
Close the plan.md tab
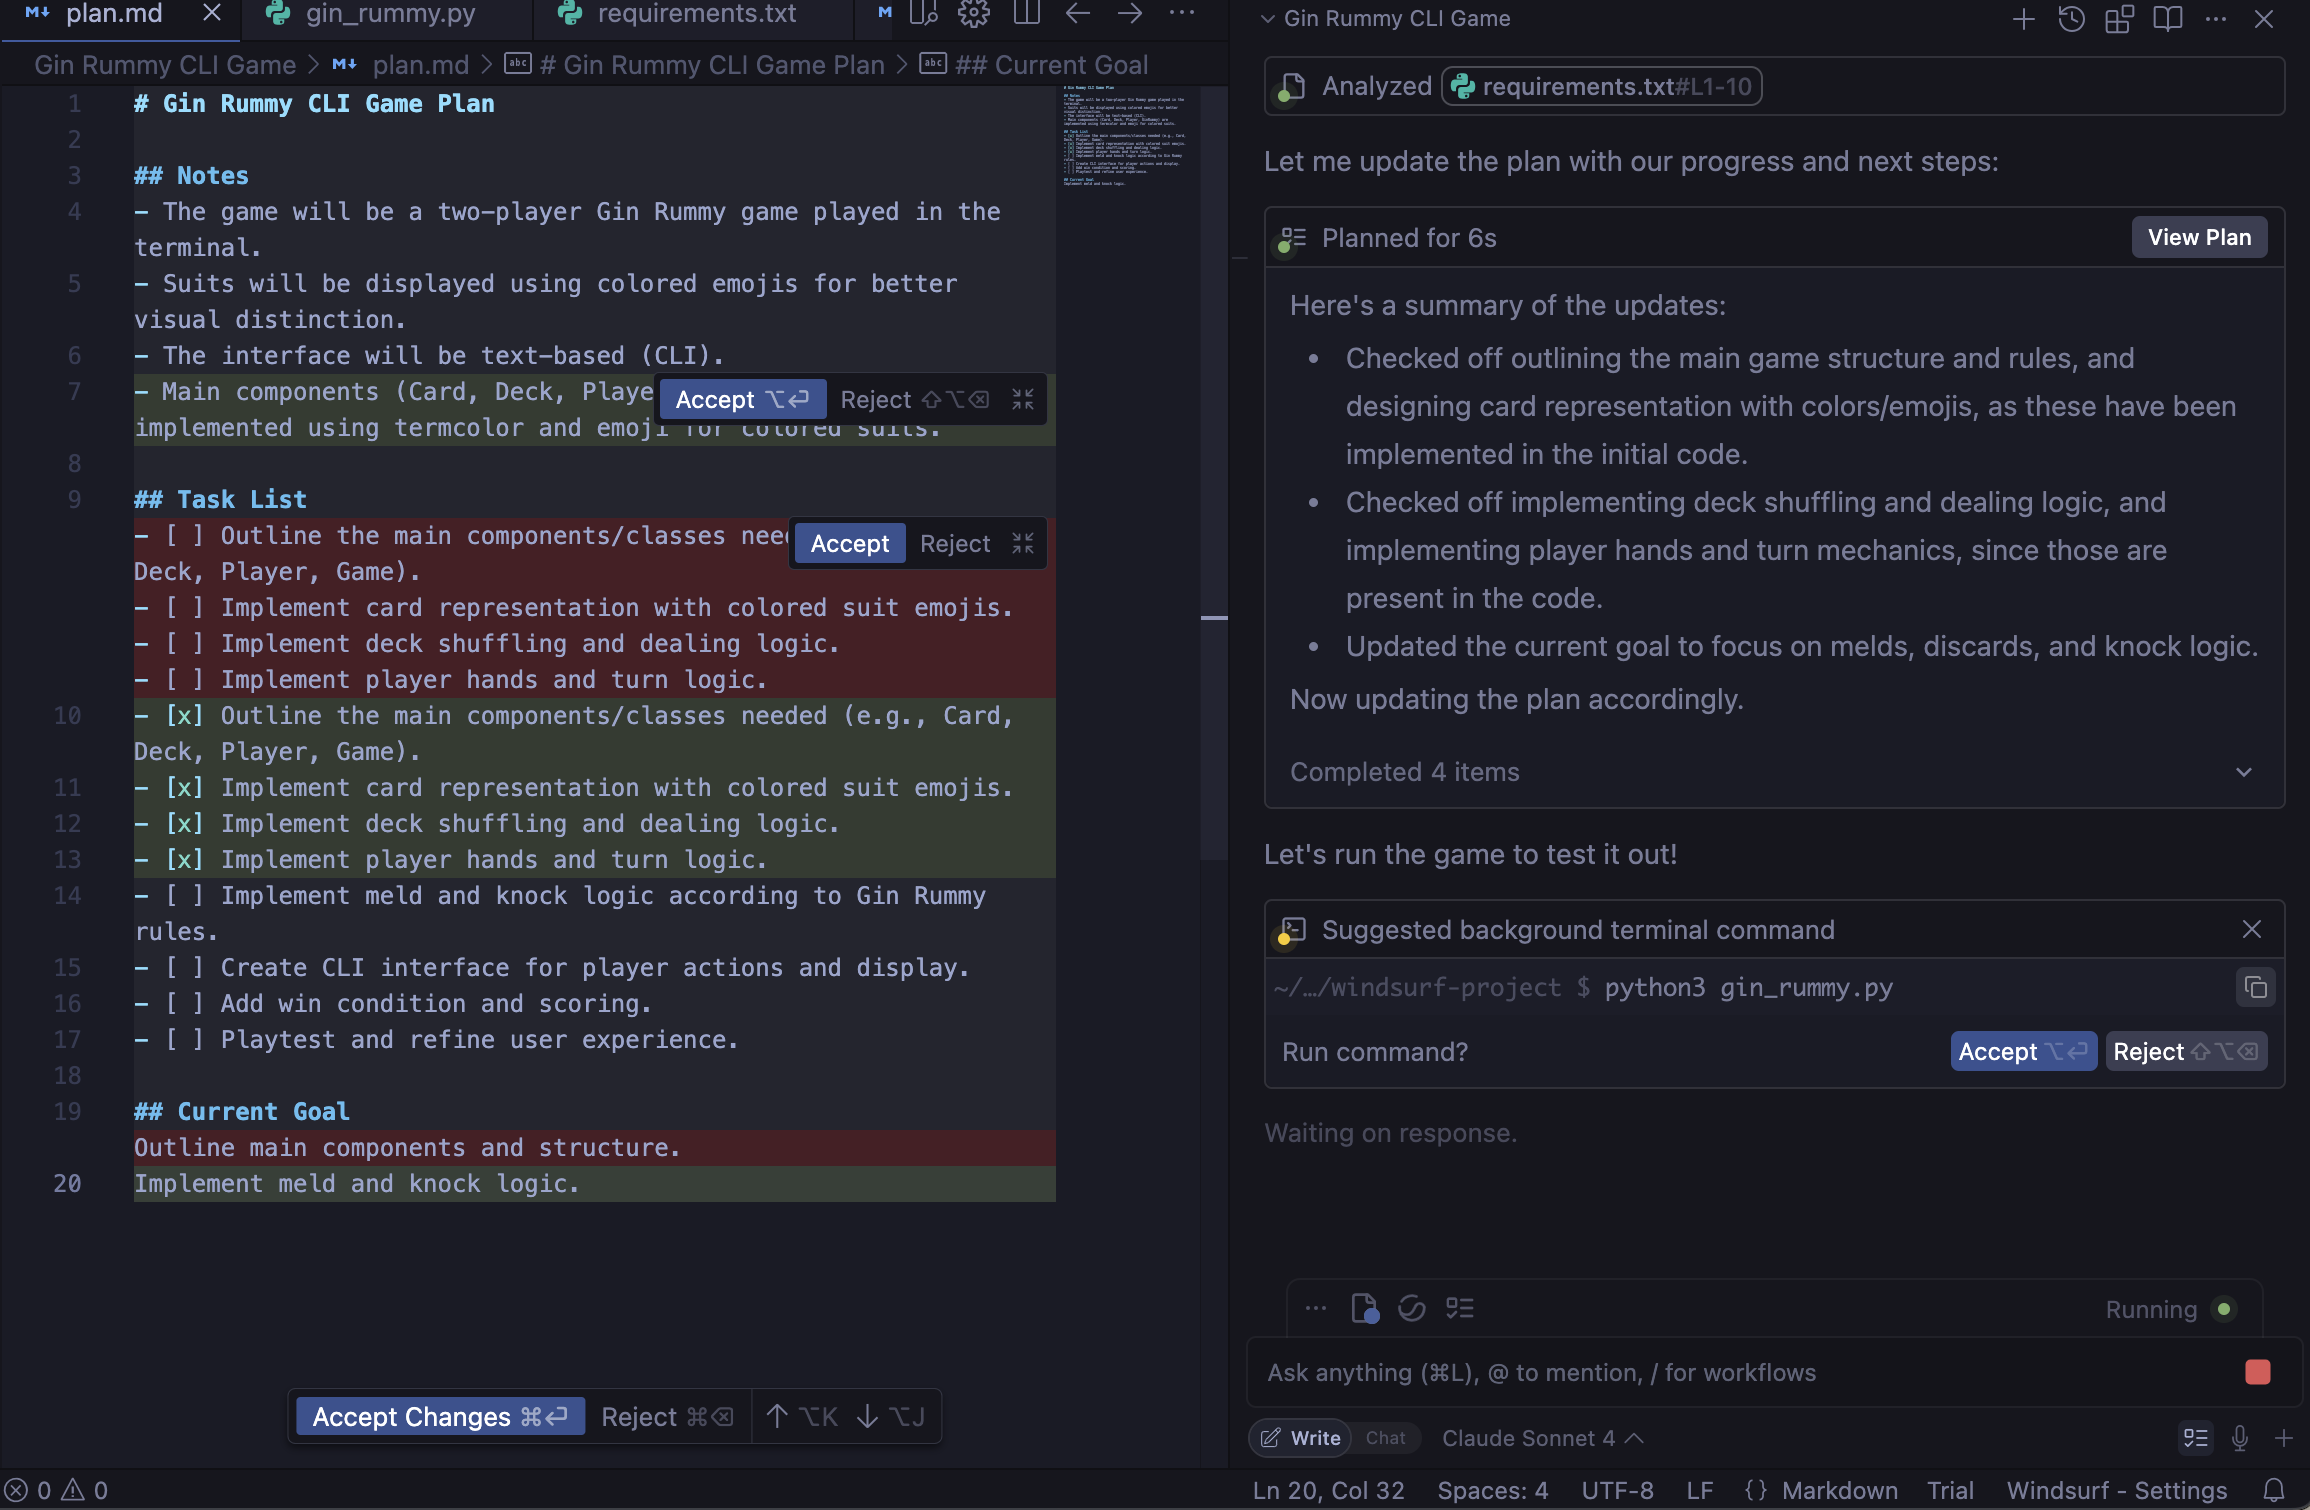[212, 14]
